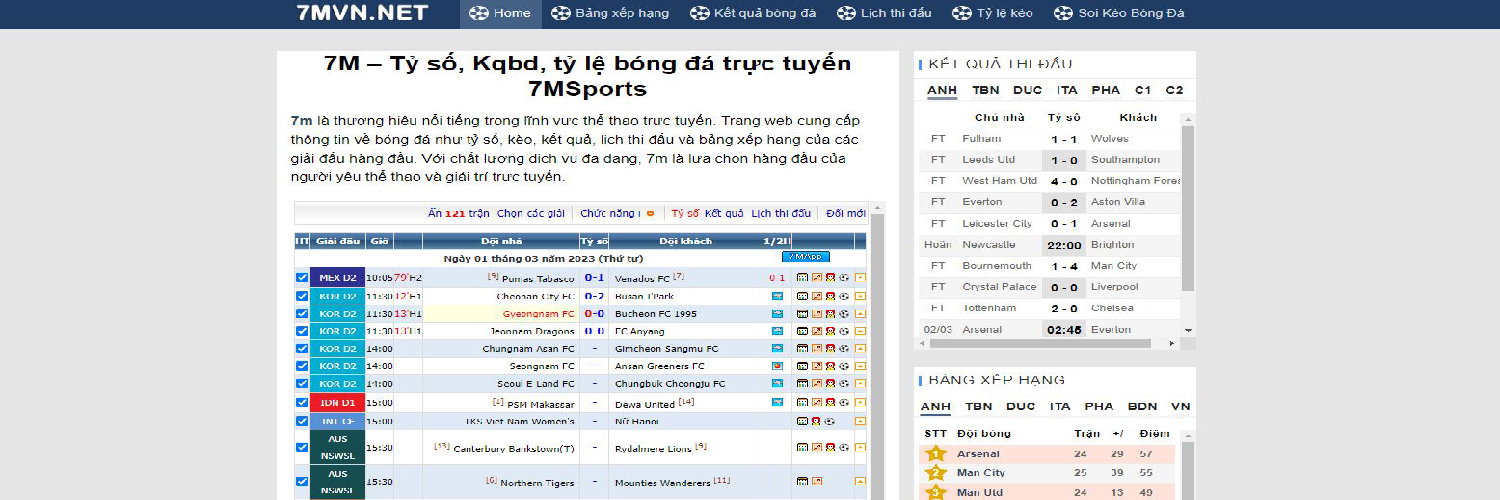This screenshot has height=500, width=1500.
Task: Open analysis chart icon for Chungnam Asan row
Action: 816,349
